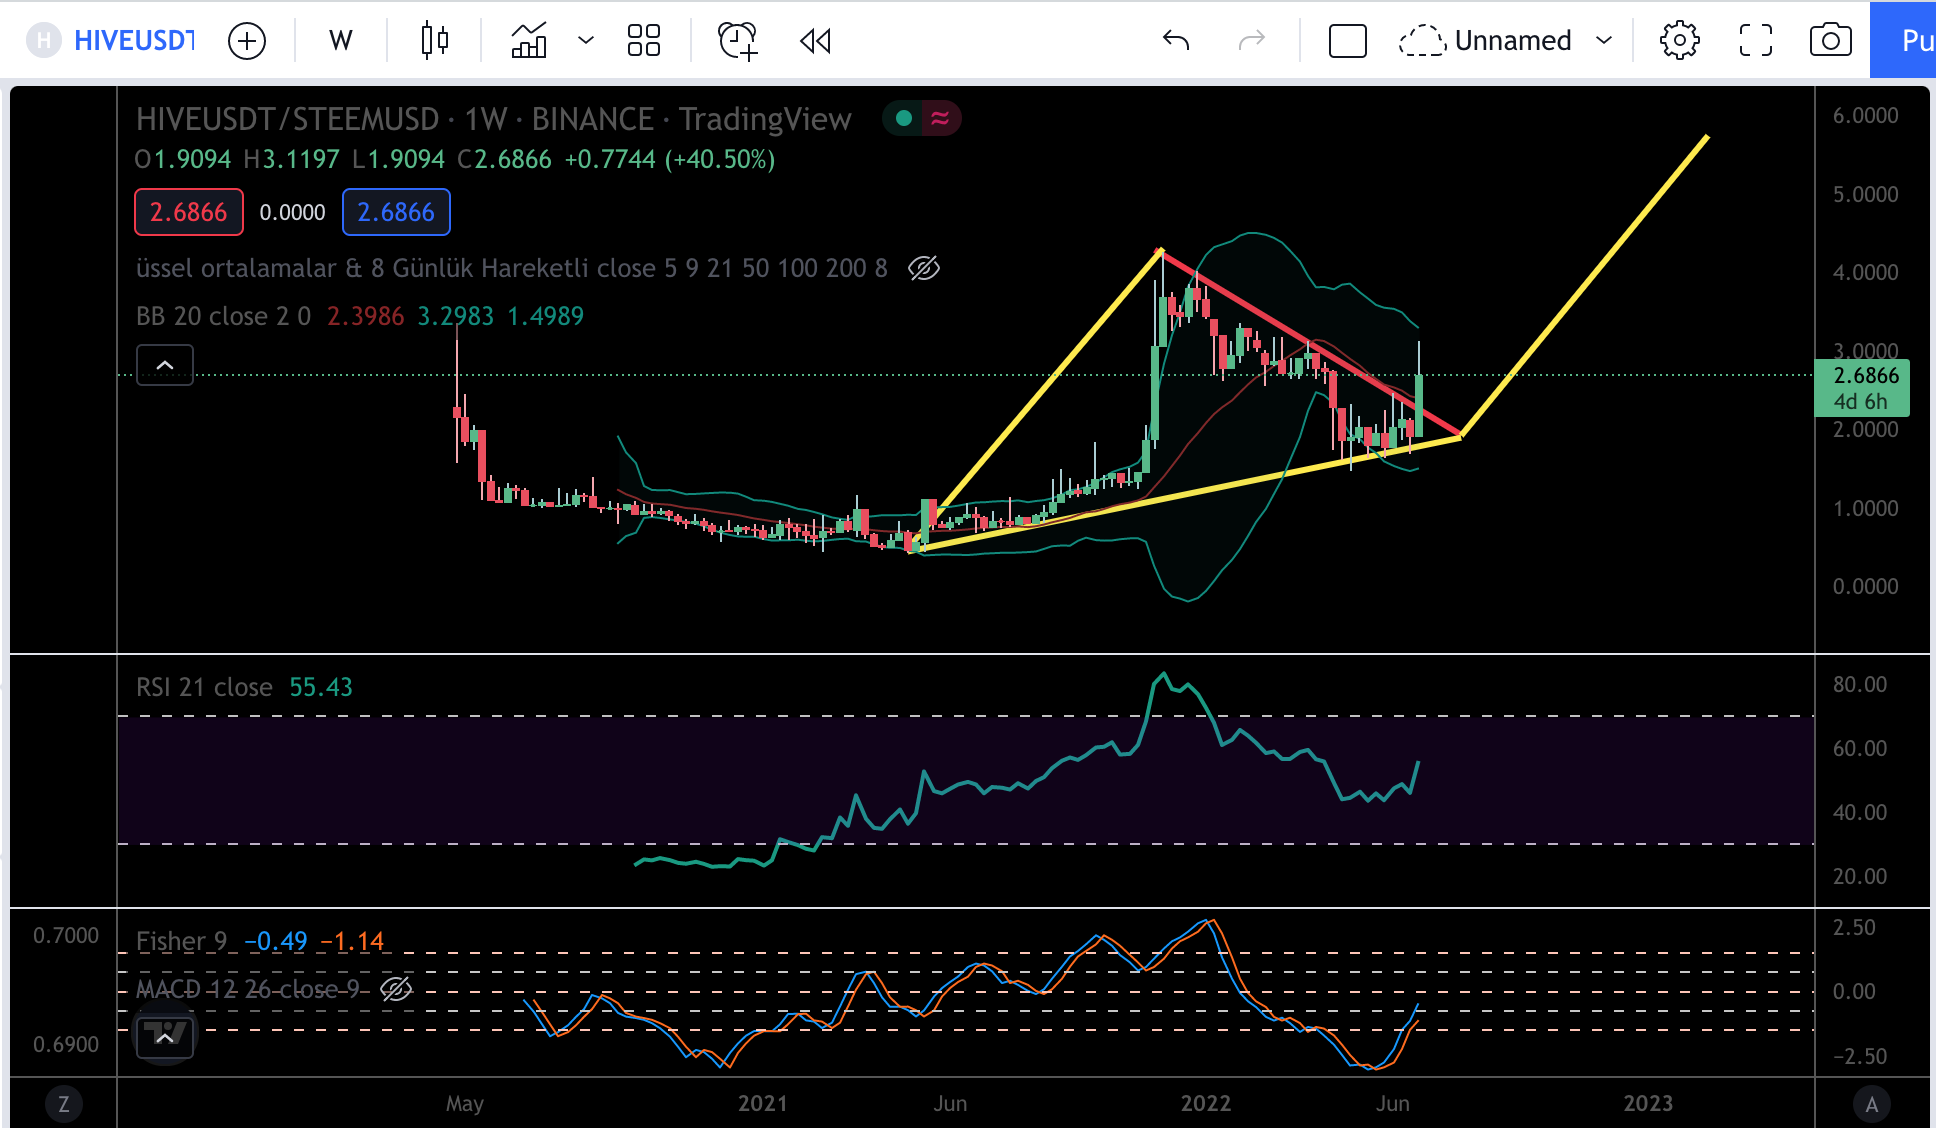The image size is (1936, 1128).
Task: Click the 0.0000 spread value
Action: click(293, 213)
